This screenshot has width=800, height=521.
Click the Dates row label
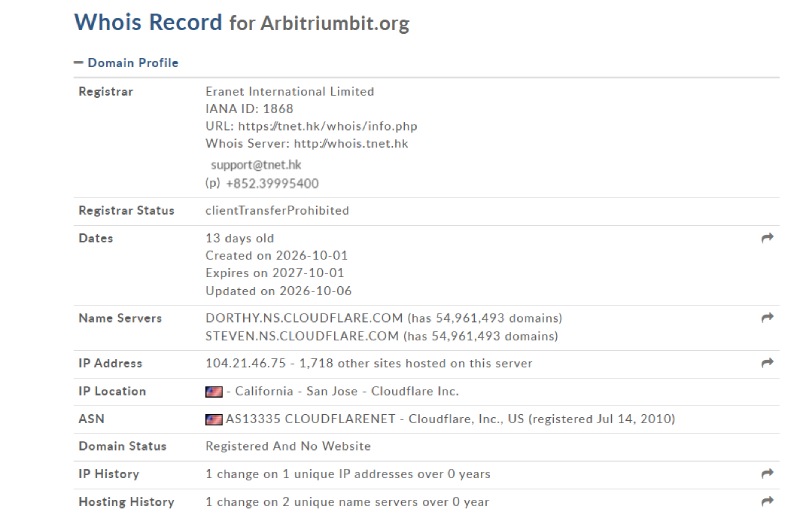(96, 238)
